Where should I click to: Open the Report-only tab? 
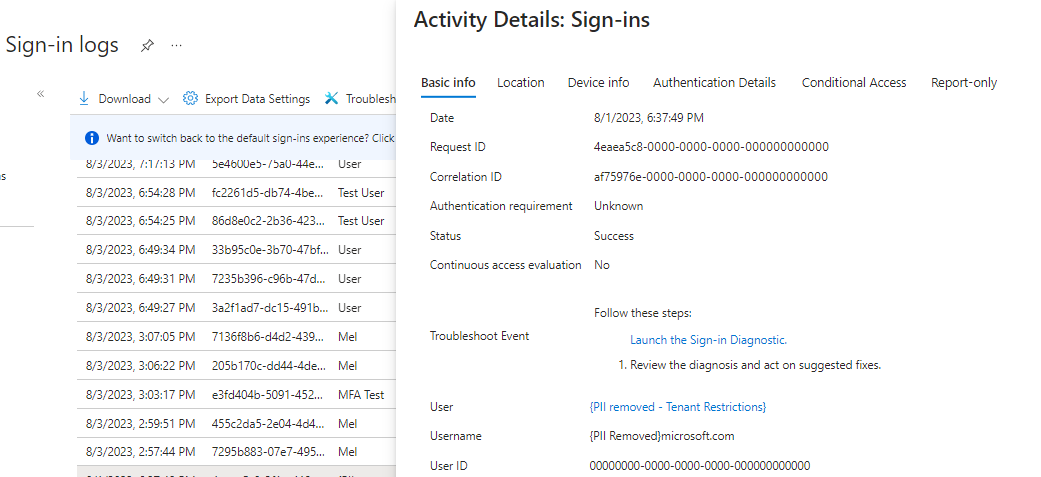pyautogui.click(x=963, y=83)
